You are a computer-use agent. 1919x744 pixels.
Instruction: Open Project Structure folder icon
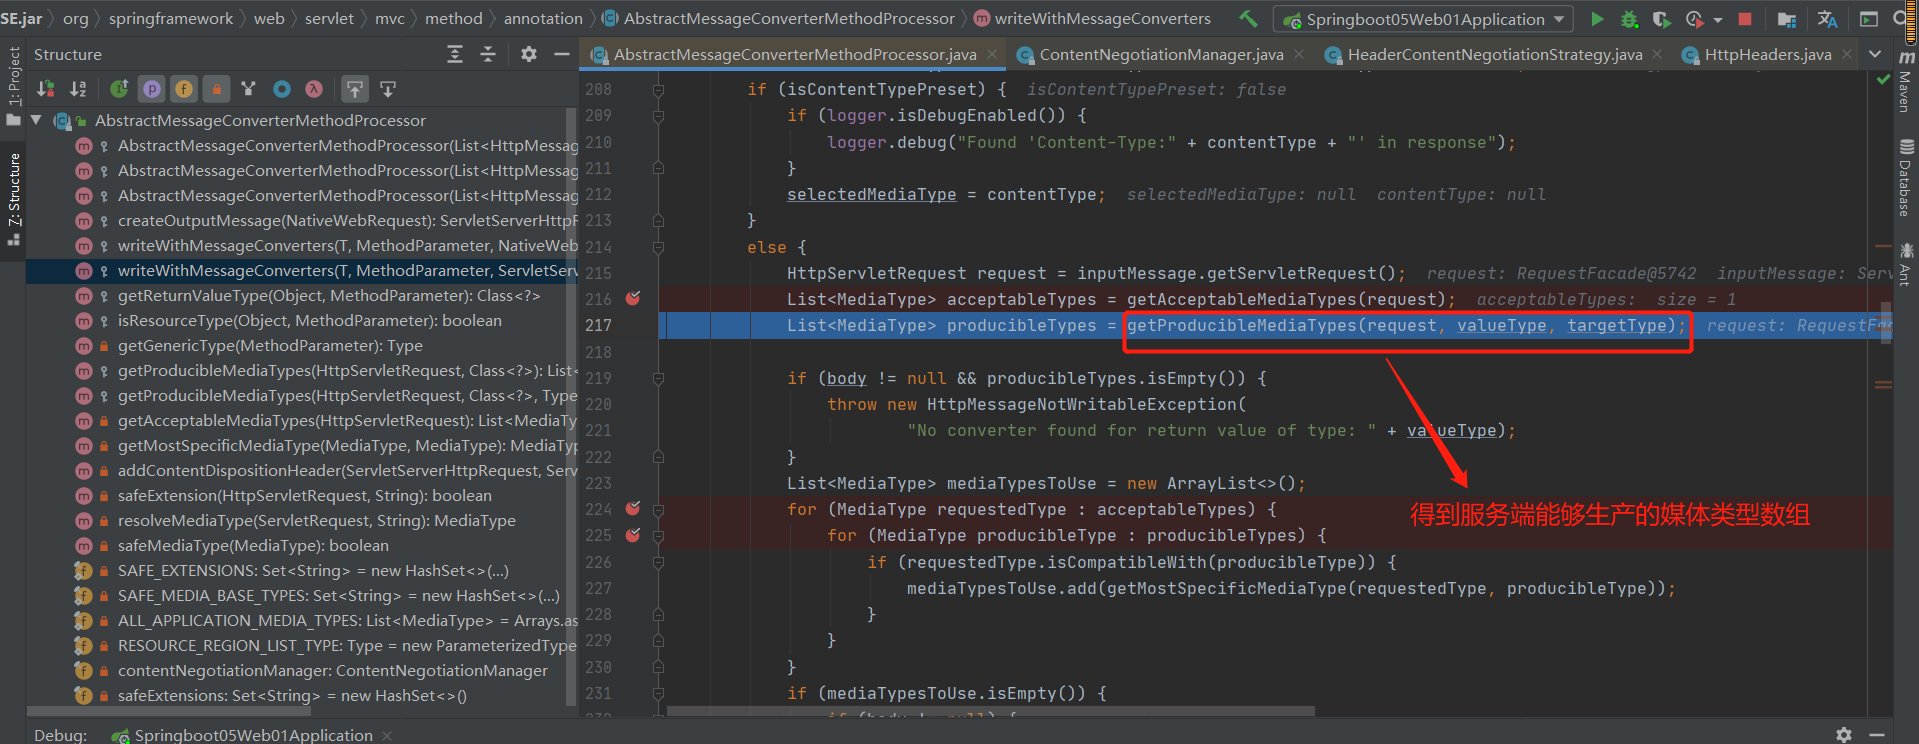point(1787,19)
